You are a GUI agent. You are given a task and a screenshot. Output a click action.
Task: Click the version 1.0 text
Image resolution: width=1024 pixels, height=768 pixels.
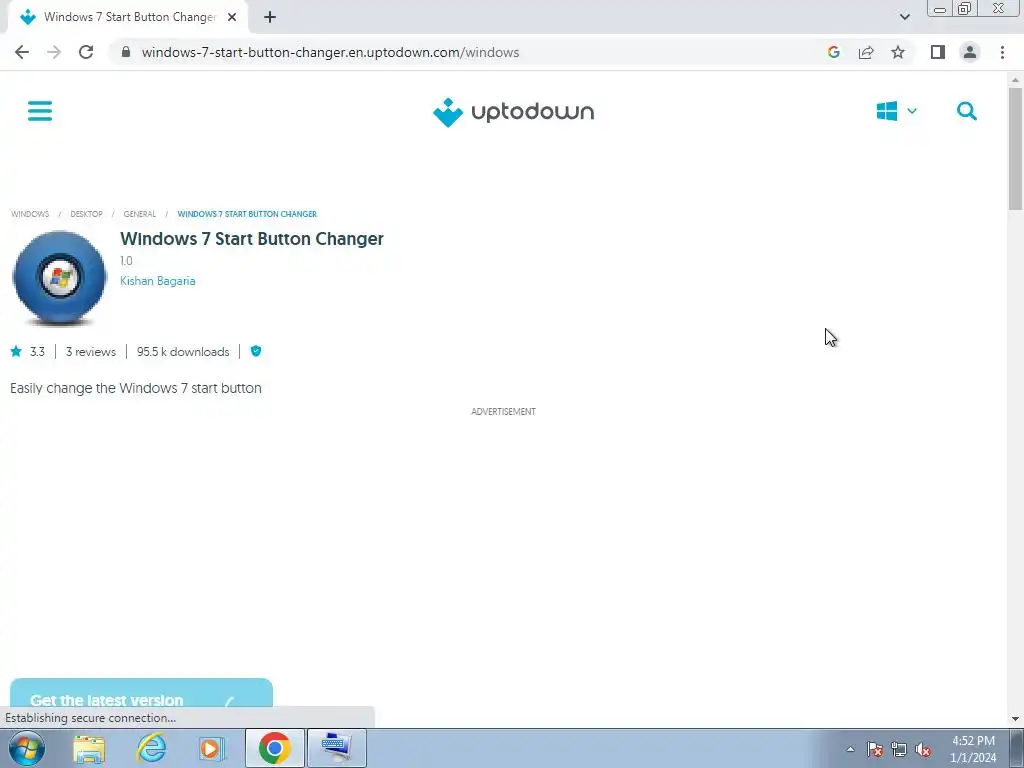[x=126, y=261]
